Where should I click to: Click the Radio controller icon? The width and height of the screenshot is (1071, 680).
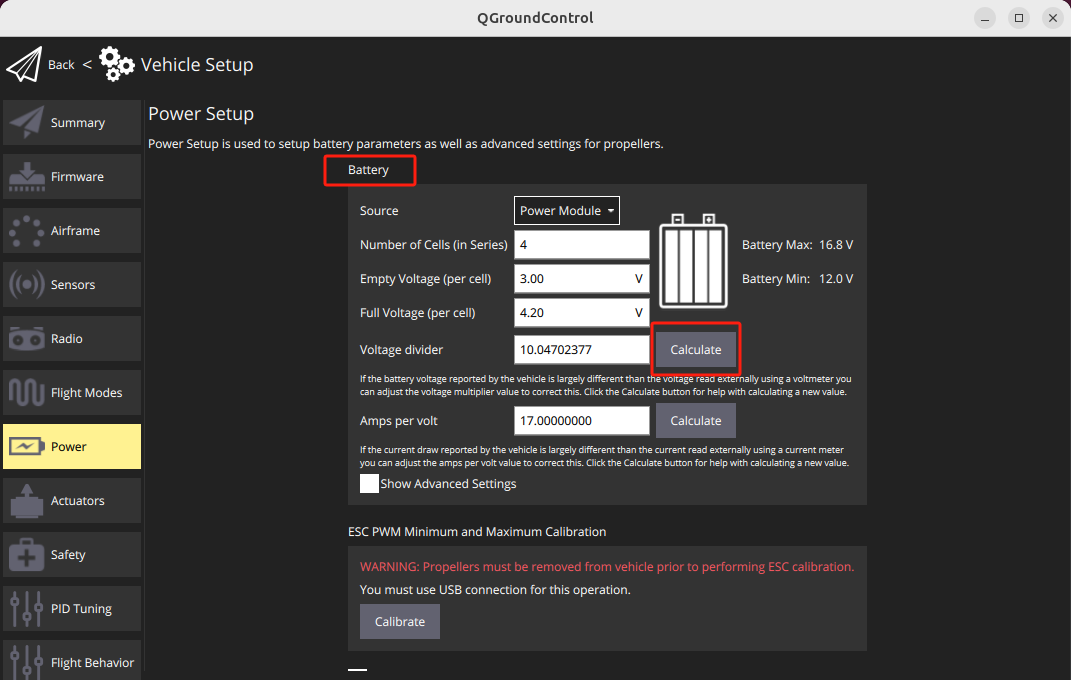tap(27, 339)
